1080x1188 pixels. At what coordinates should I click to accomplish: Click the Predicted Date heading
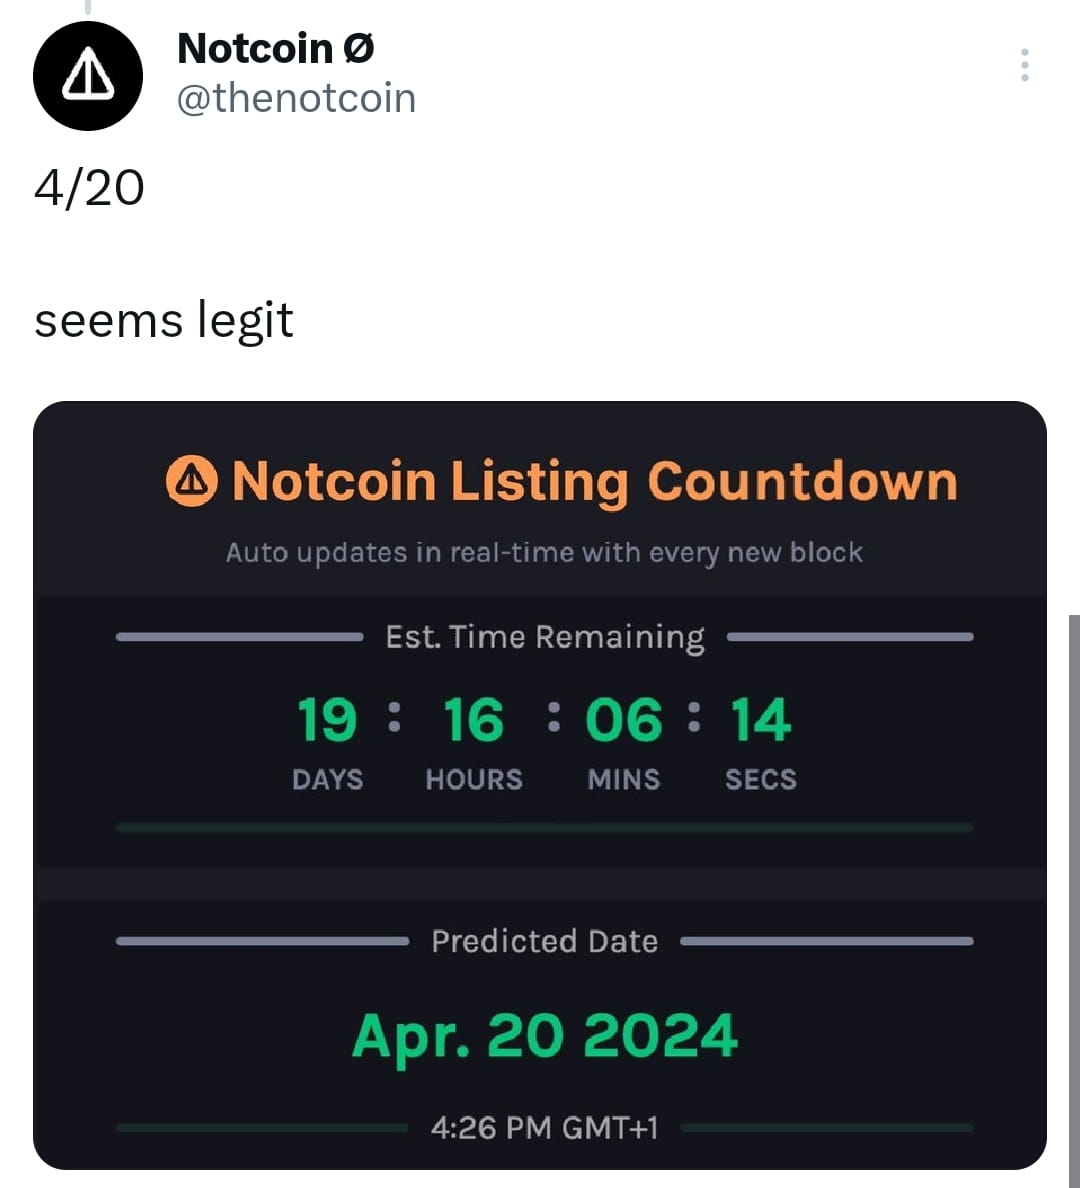(x=544, y=941)
